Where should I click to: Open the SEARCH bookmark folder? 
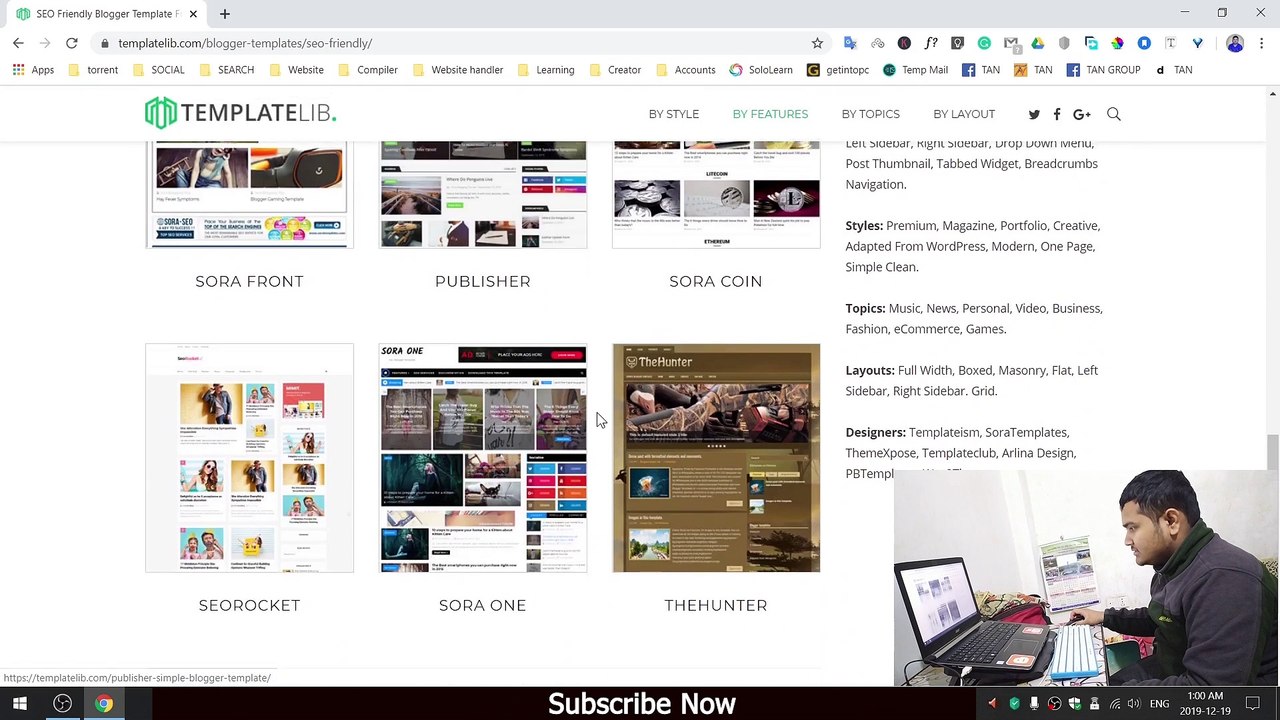click(226, 70)
